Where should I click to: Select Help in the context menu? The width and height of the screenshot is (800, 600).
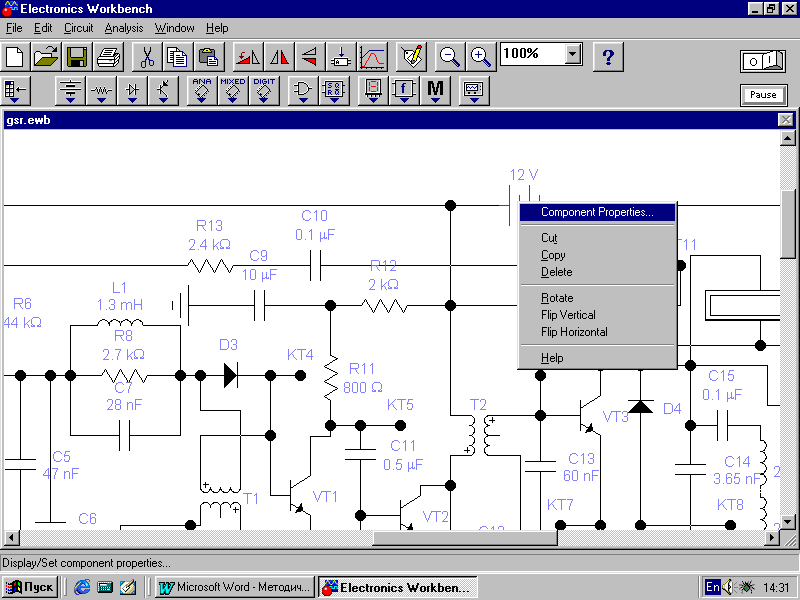pyautogui.click(x=597, y=358)
